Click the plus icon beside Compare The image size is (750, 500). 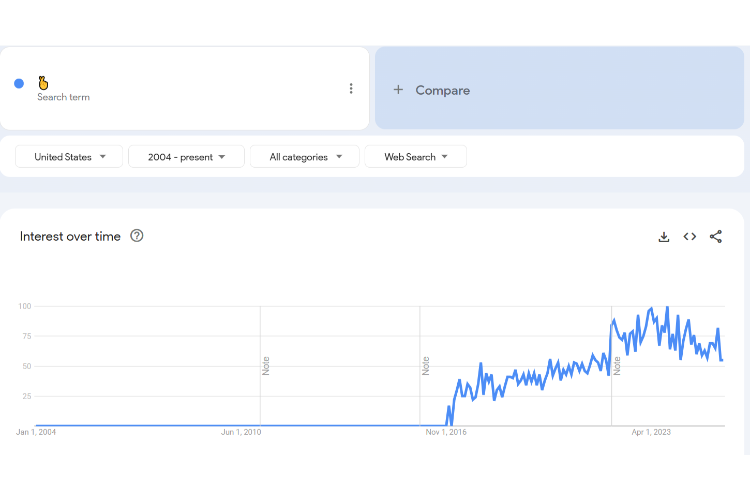pyautogui.click(x=398, y=90)
